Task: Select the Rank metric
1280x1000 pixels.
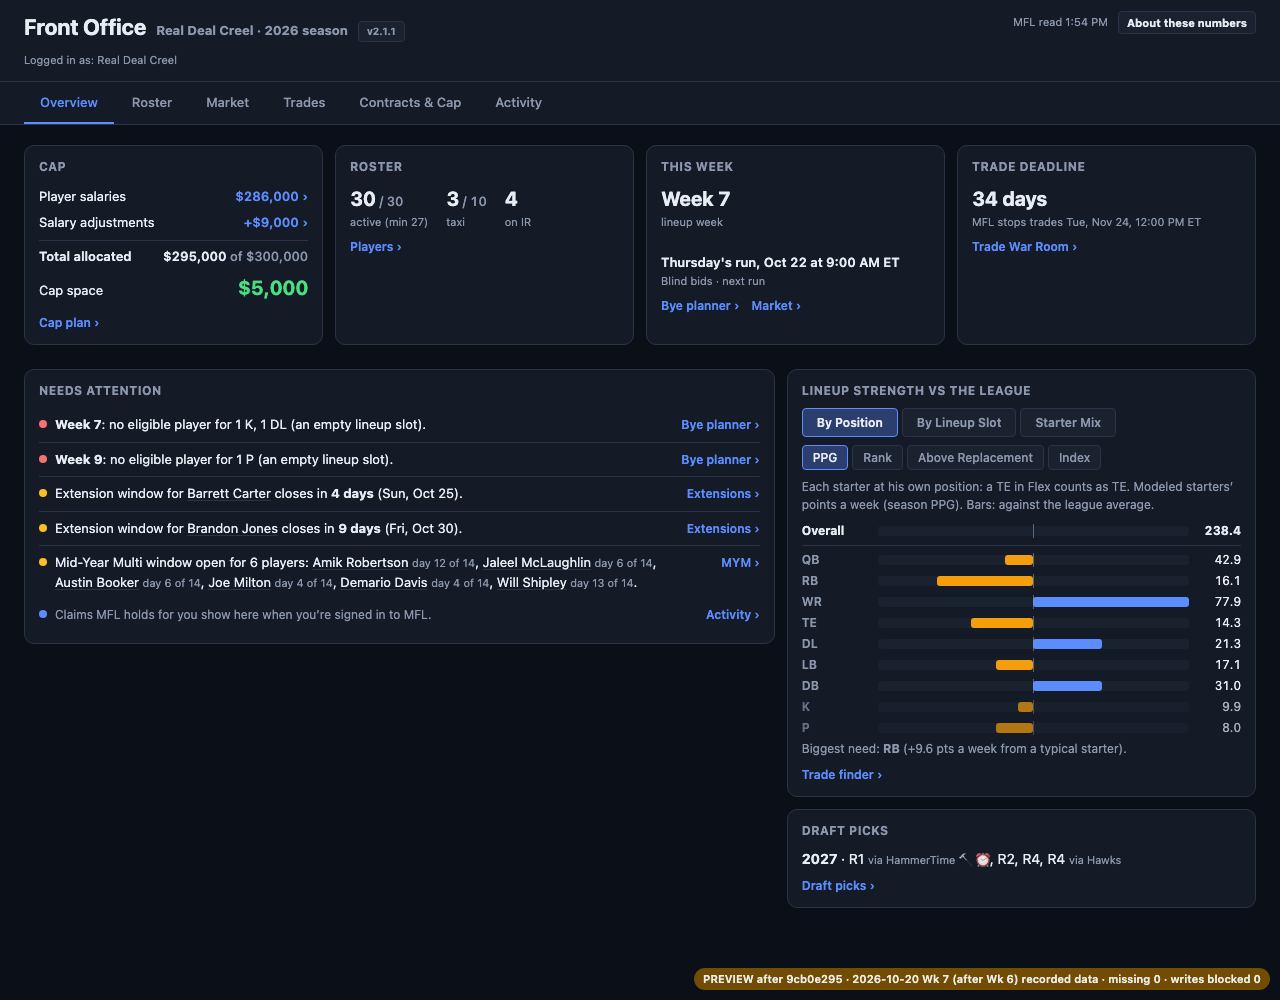Action: point(877,458)
